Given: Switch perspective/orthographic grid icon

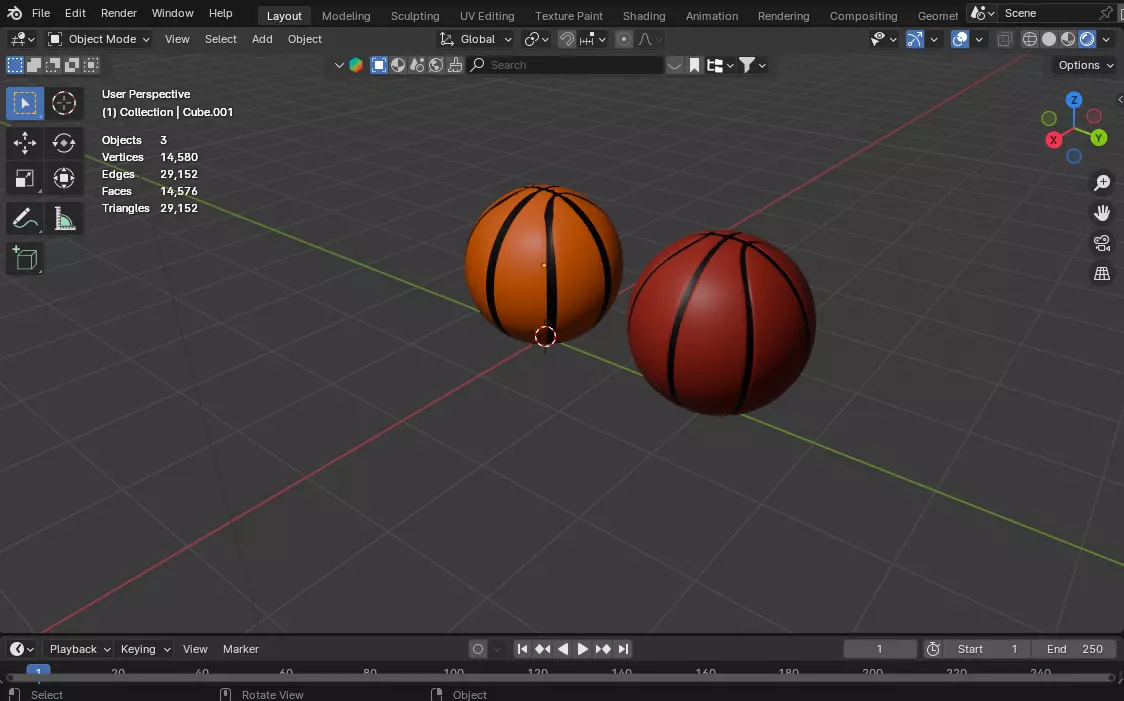Looking at the screenshot, I should point(1102,273).
